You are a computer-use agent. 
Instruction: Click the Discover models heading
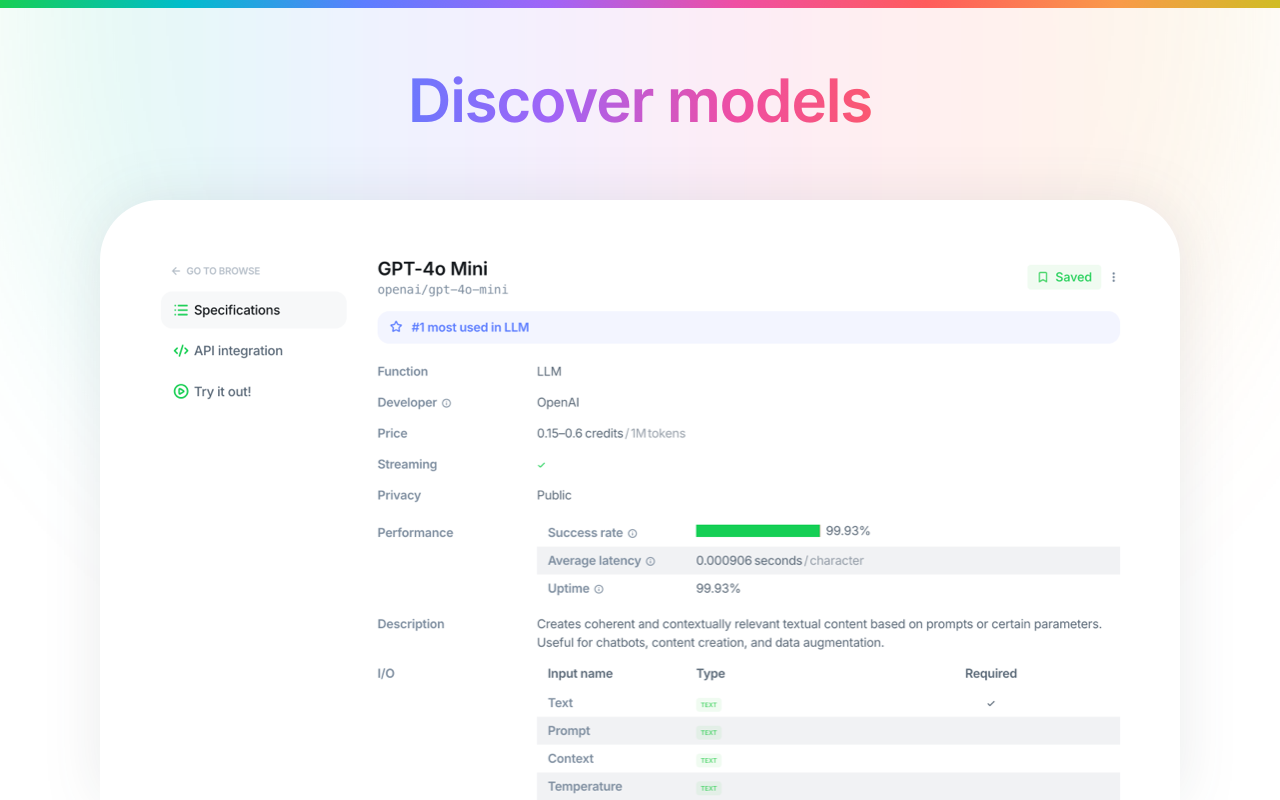pos(640,101)
